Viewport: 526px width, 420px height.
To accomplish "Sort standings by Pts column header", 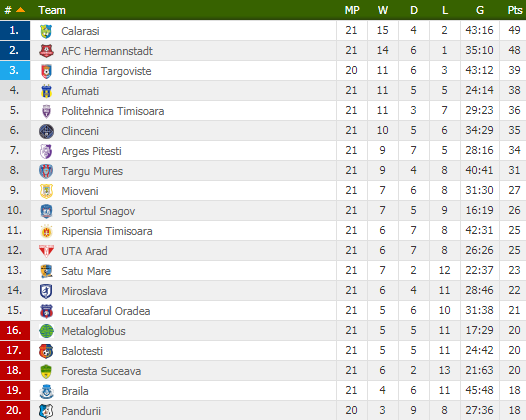I will pyautogui.click(x=515, y=10).
